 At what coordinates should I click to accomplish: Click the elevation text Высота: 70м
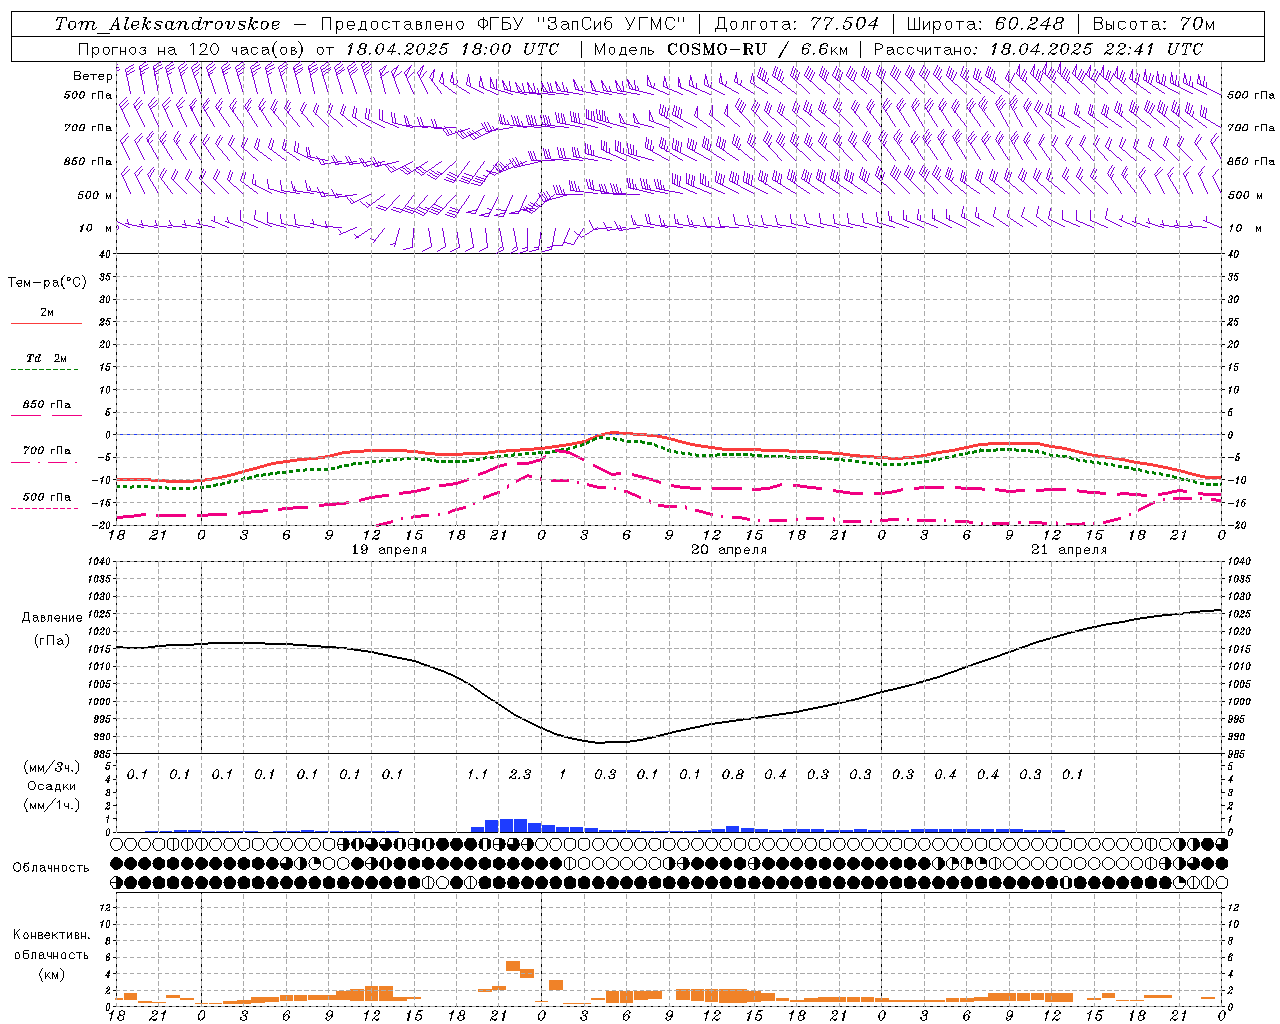click(x=1154, y=24)
